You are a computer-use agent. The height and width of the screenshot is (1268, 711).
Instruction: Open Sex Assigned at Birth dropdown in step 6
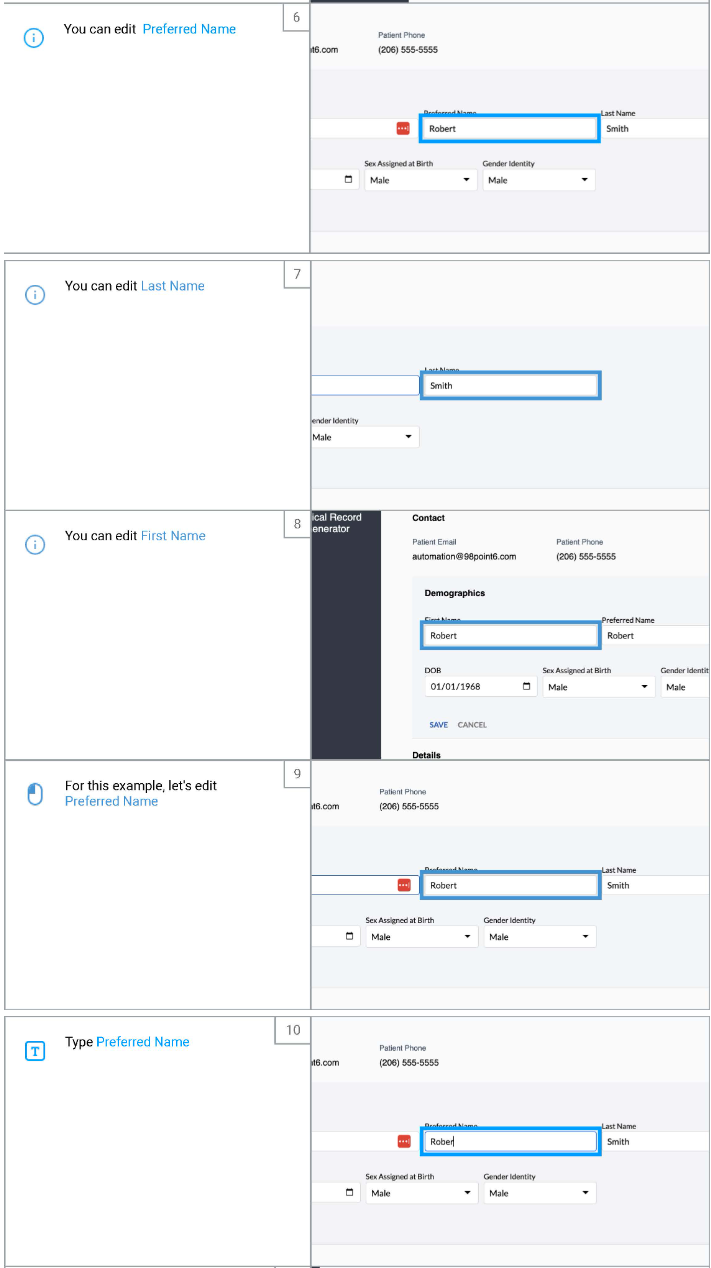[x=421, y=180]
